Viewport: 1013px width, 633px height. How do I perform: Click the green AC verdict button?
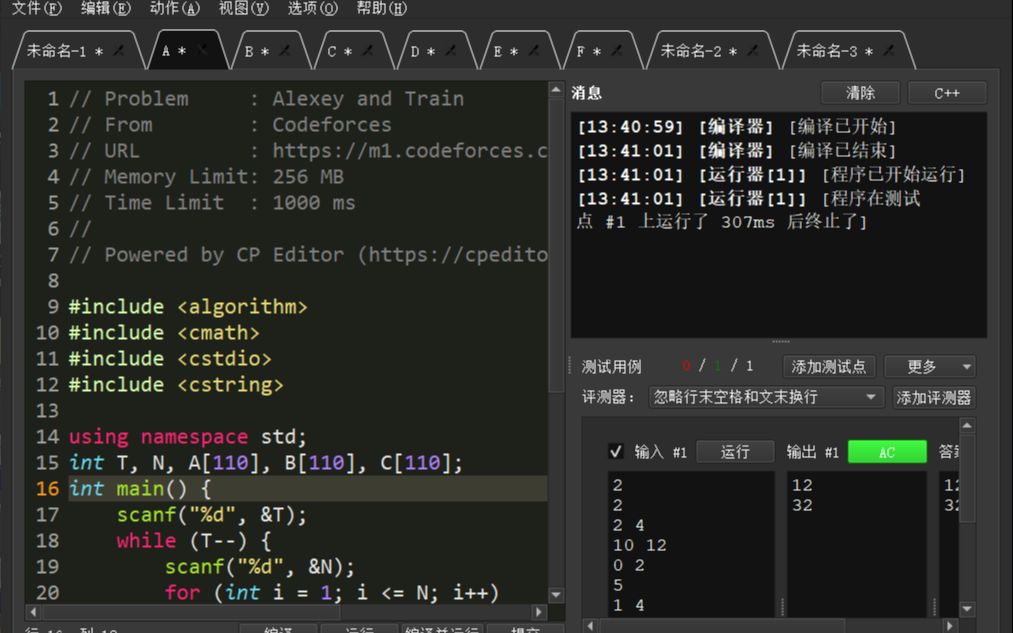pyautogui.click(x=887, y=451)
